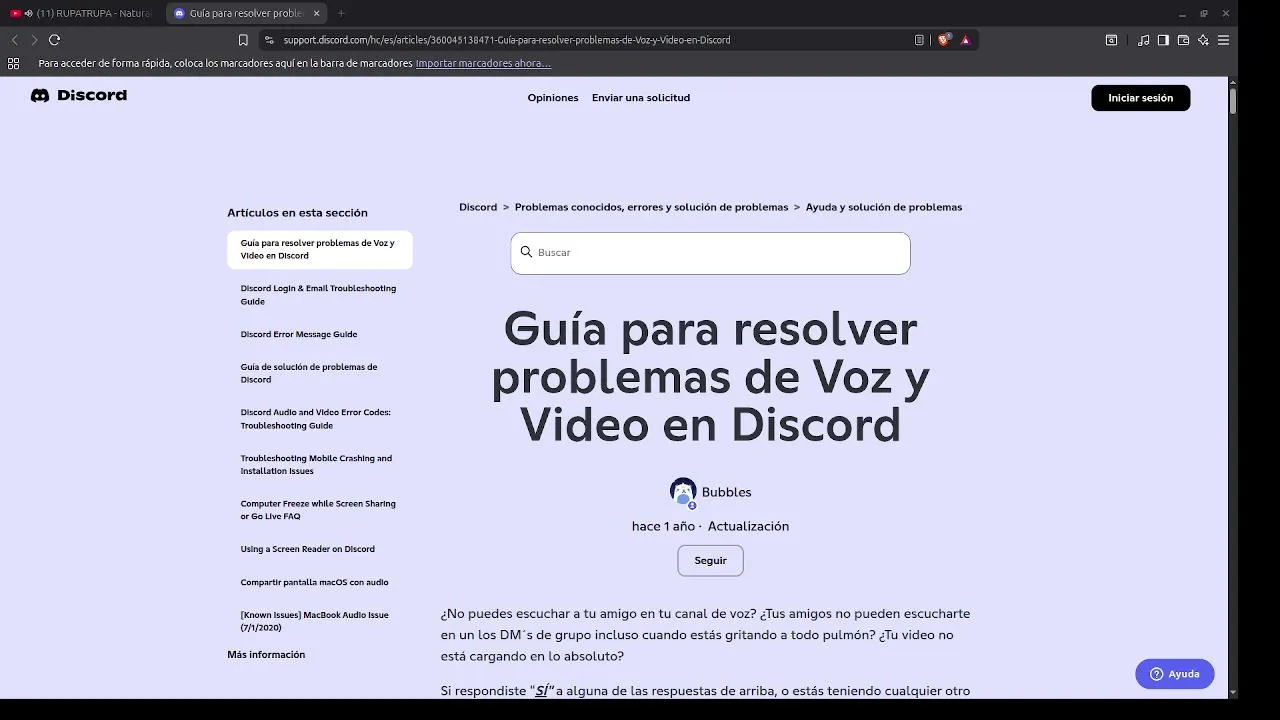Click the 'Artículos en esta sección' heading

[x=297, y=213]
